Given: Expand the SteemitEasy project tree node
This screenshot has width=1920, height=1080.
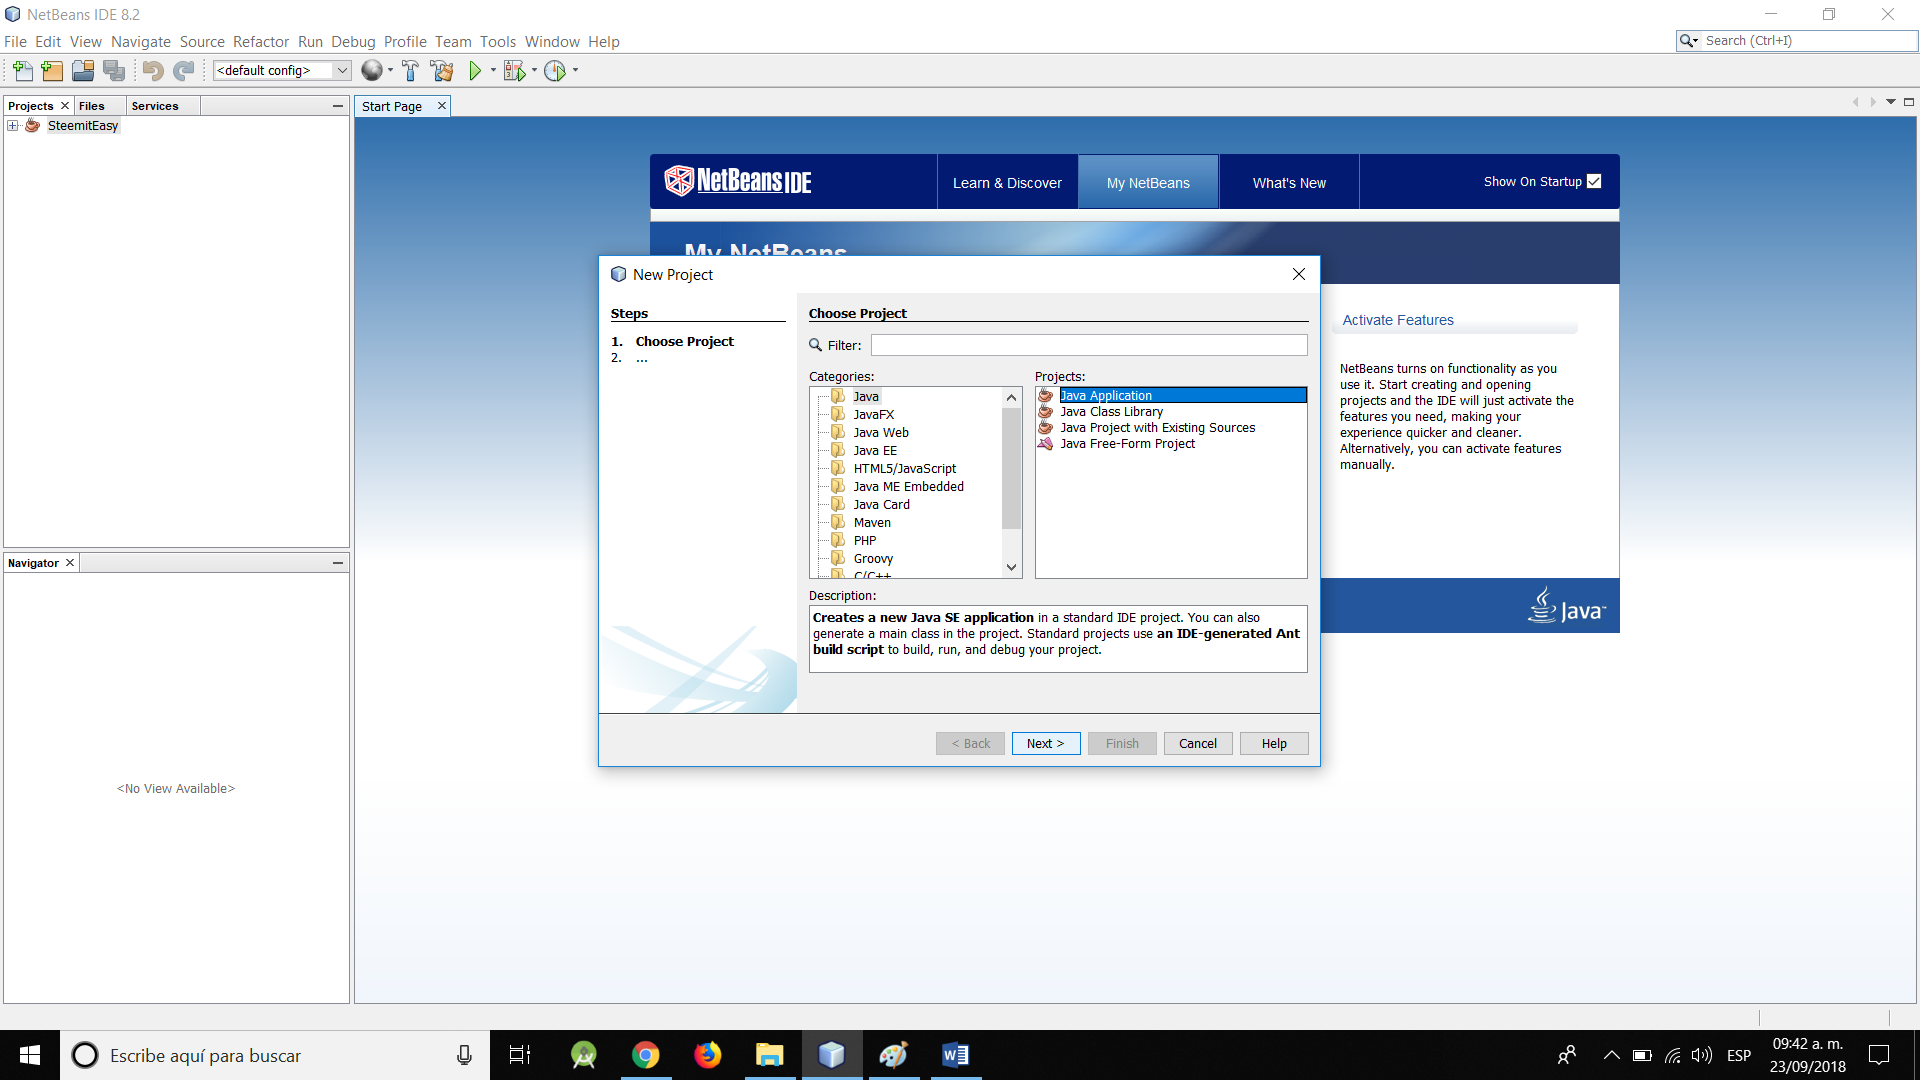Looking at the screenshot, I should click(x=13, y=125).
